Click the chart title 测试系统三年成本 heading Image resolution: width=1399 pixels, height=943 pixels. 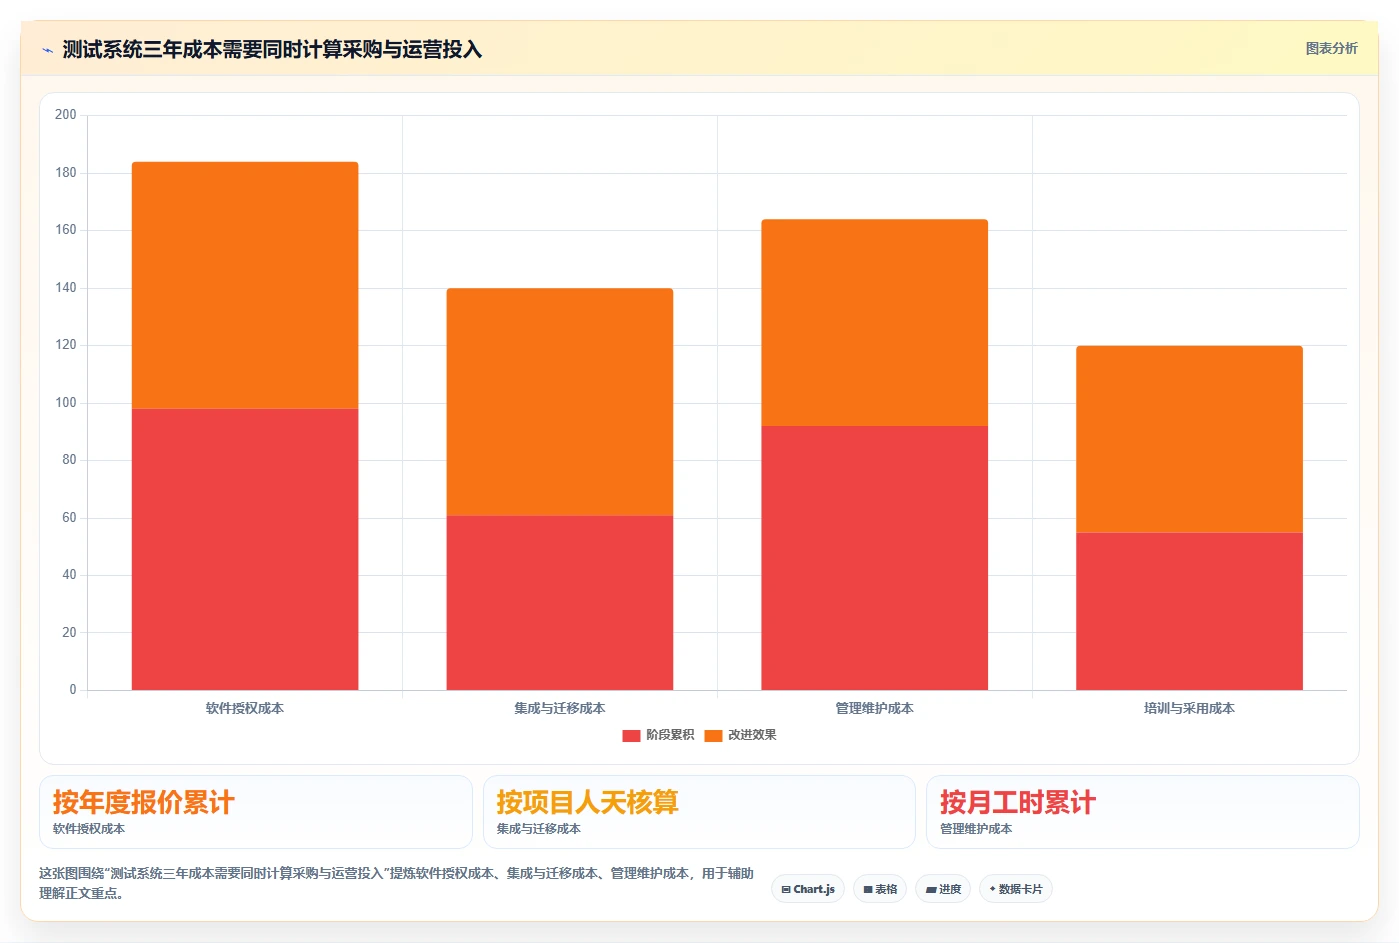coord(272,49)
